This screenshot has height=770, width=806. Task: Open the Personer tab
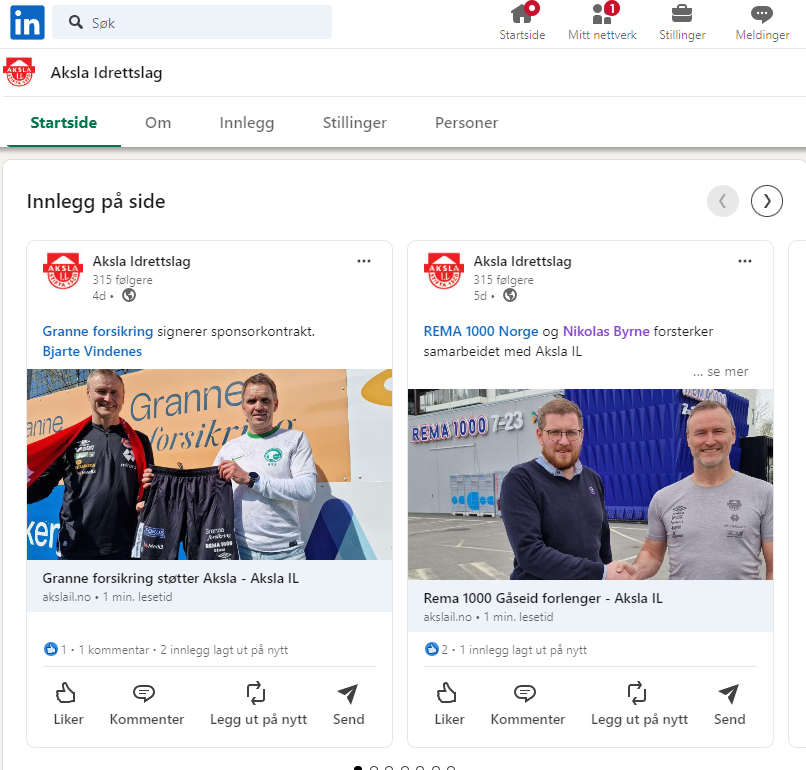pos(466,123)
